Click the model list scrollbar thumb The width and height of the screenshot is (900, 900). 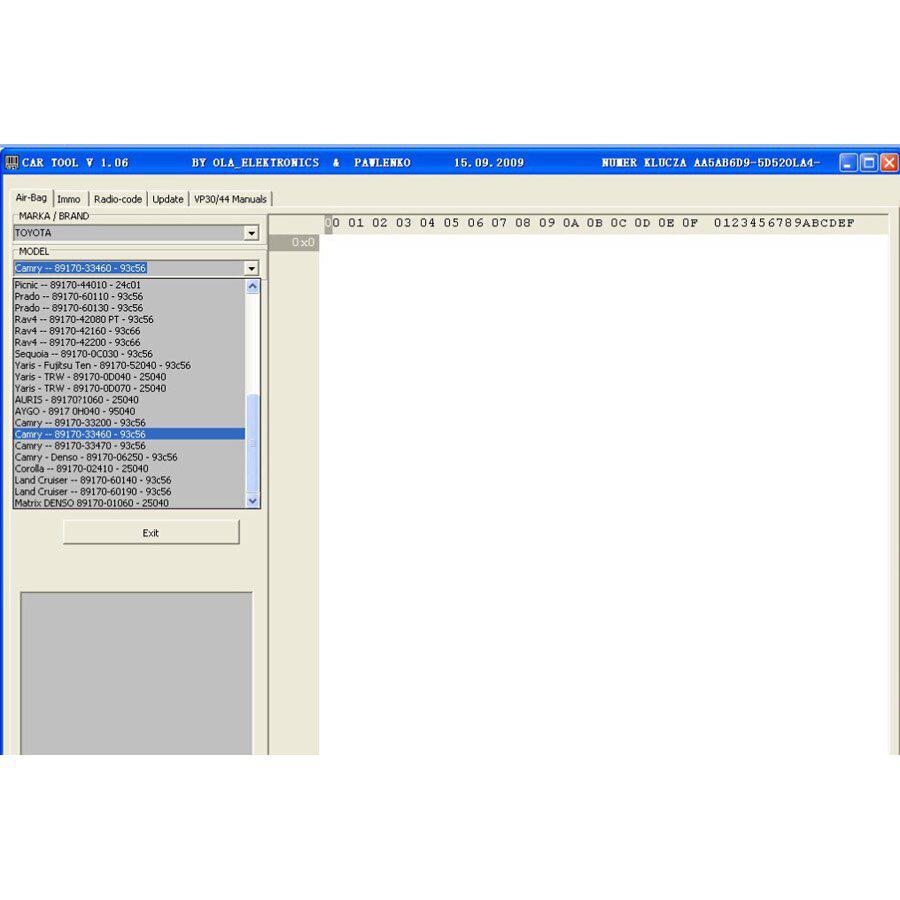(253, 443)
